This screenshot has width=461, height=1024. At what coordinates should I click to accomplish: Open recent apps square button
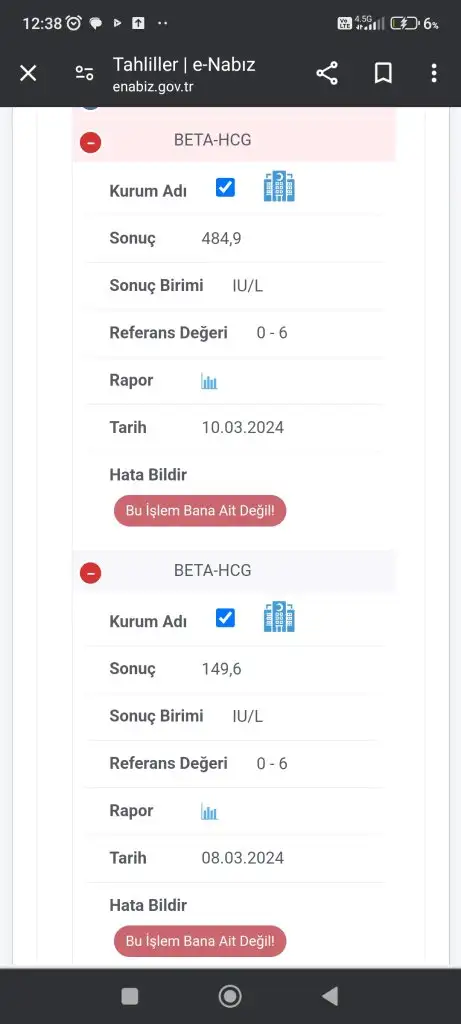point(130,996)
